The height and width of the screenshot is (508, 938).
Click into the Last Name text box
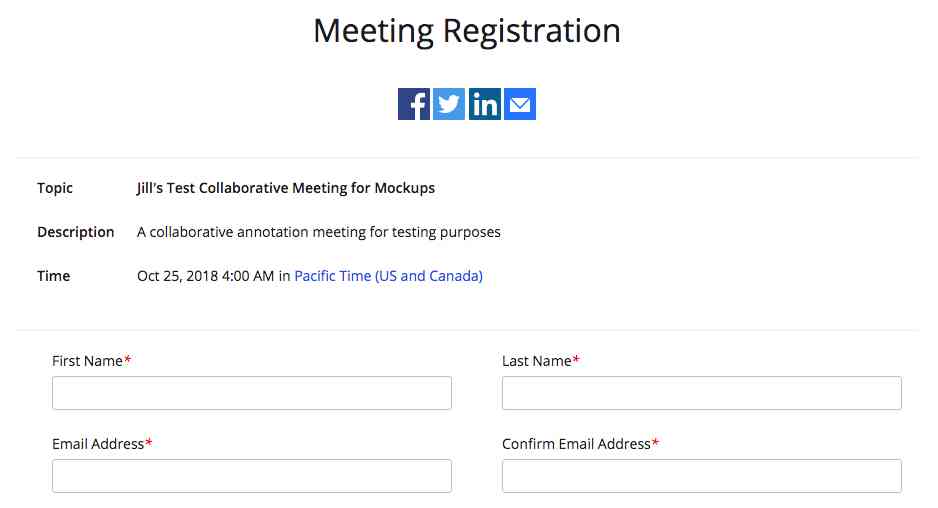(x=702, y=393)
